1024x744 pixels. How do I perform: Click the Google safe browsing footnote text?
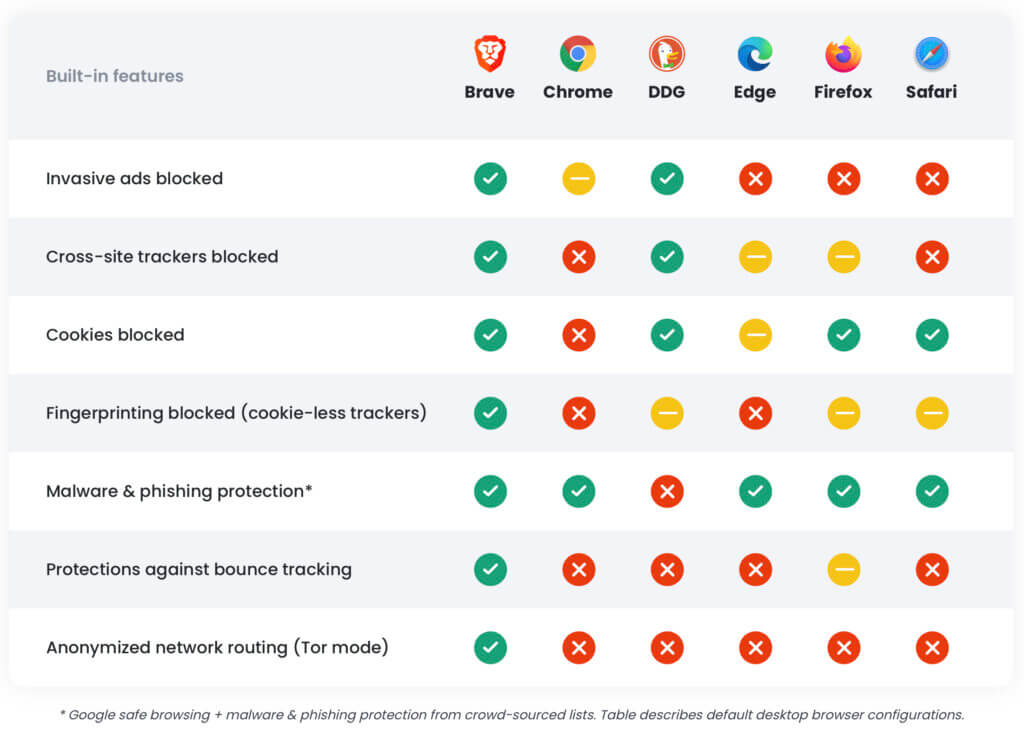point(511,715)
